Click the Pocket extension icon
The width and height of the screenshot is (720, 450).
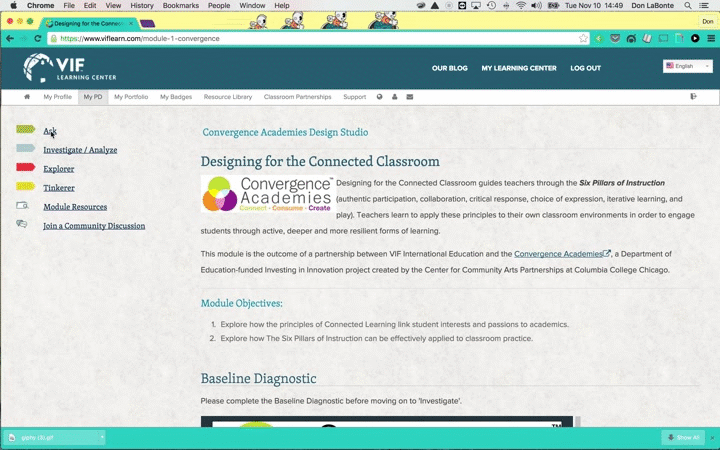click(615, 39)
